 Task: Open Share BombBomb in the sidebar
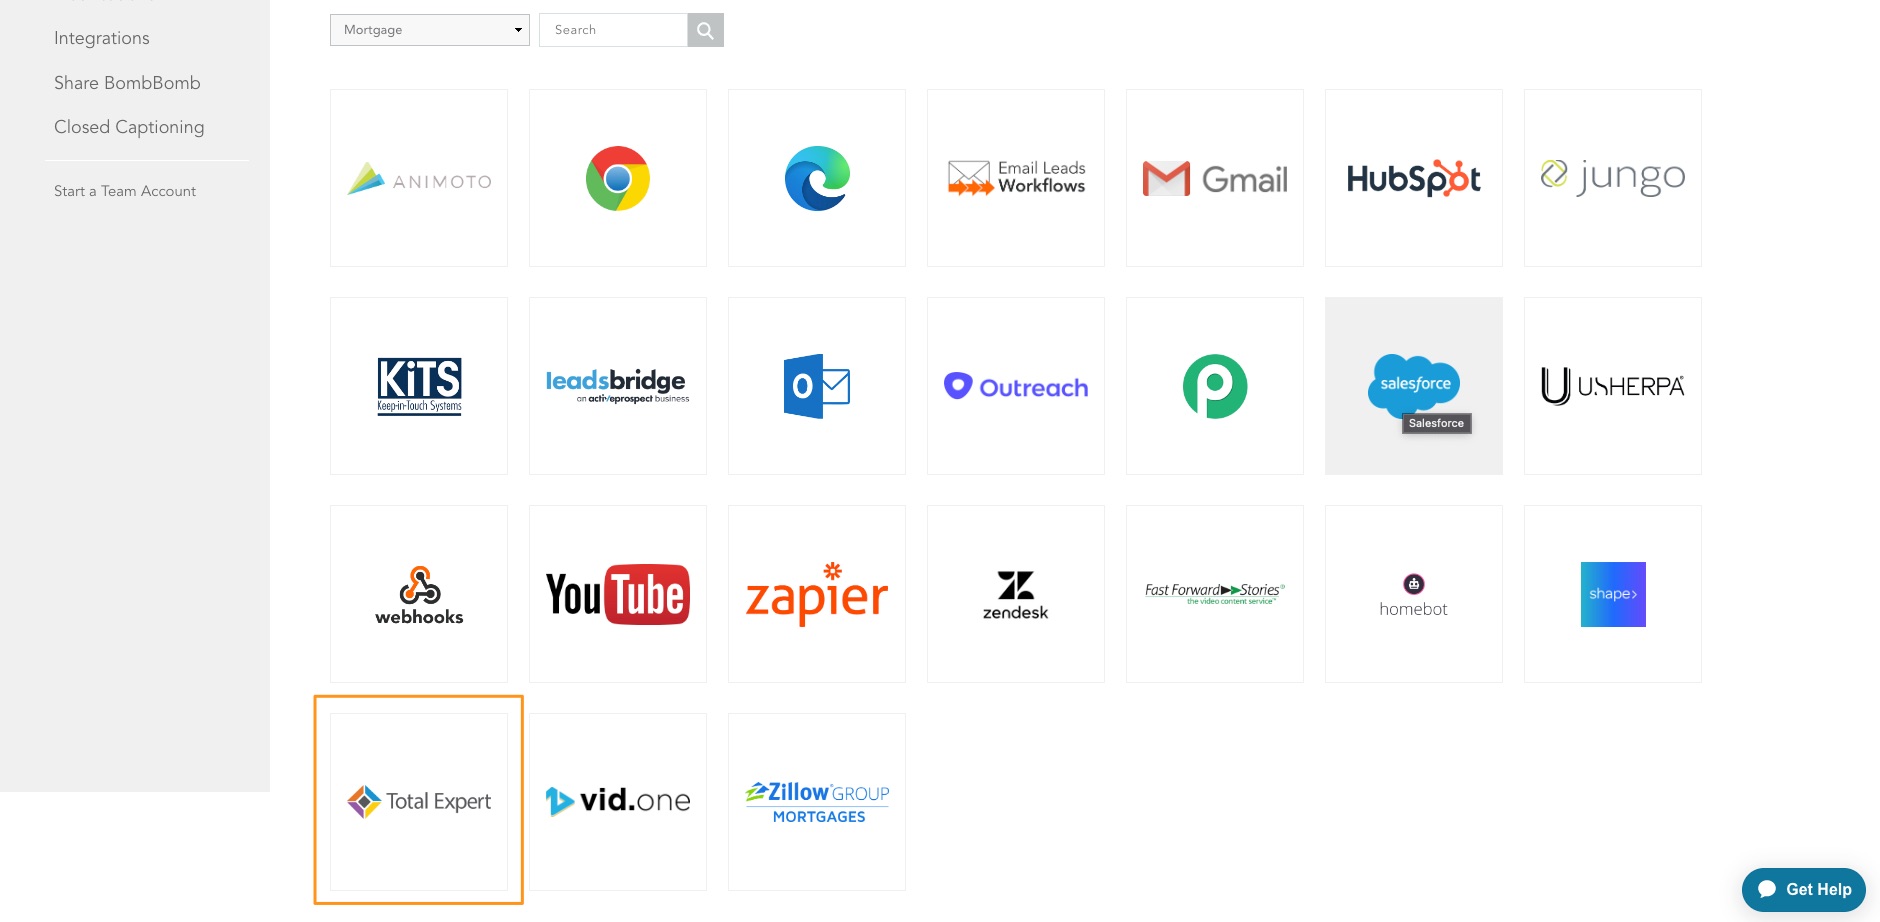pyautogui.click(x=127, y=83)
